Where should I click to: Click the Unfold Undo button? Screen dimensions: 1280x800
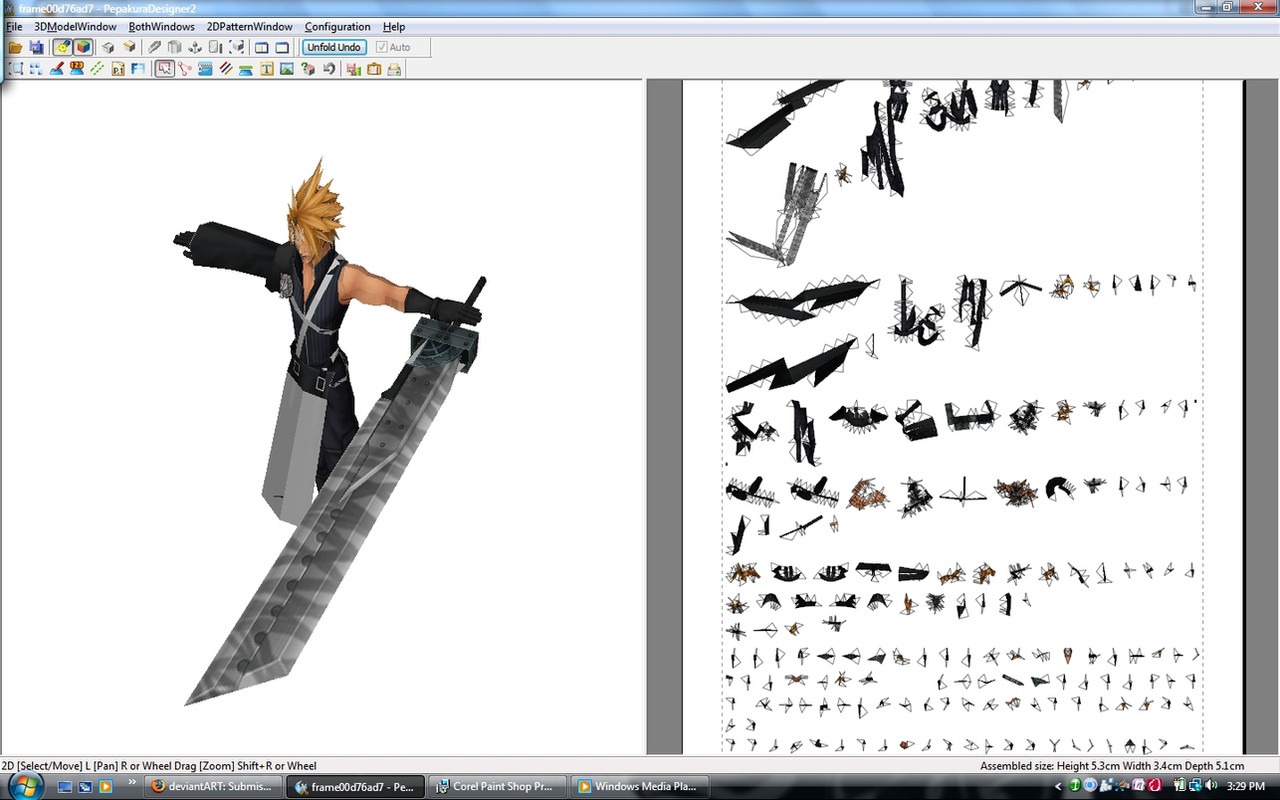pyautogui.click(x=334, y=47)
